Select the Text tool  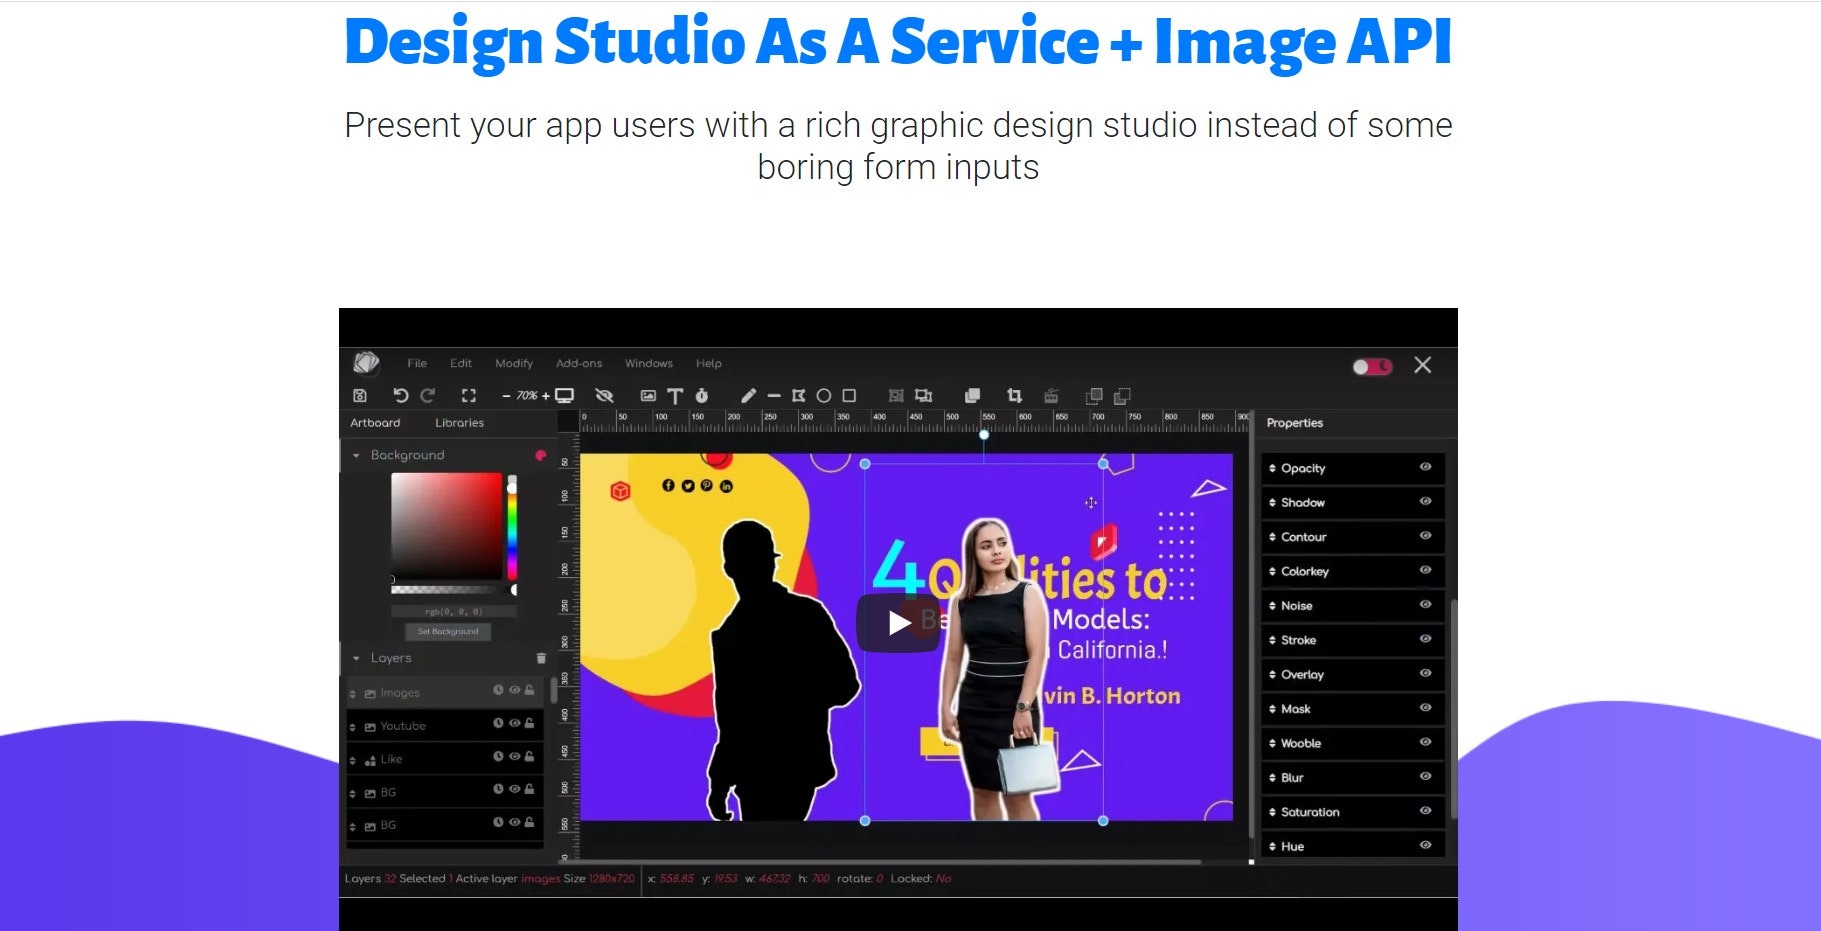pos(677,395)
